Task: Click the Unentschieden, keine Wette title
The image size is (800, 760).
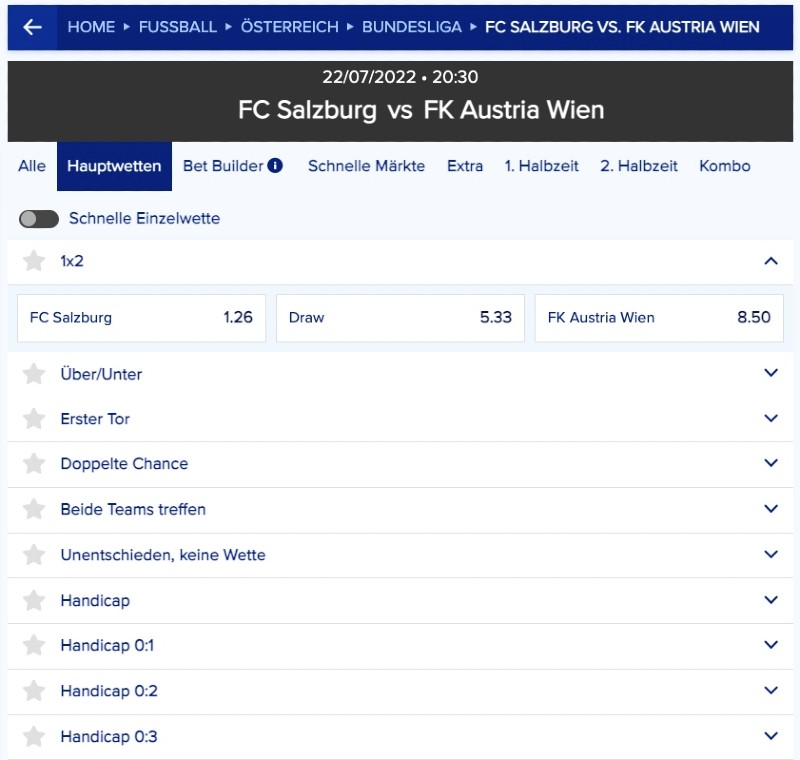Action: point(163,554)
